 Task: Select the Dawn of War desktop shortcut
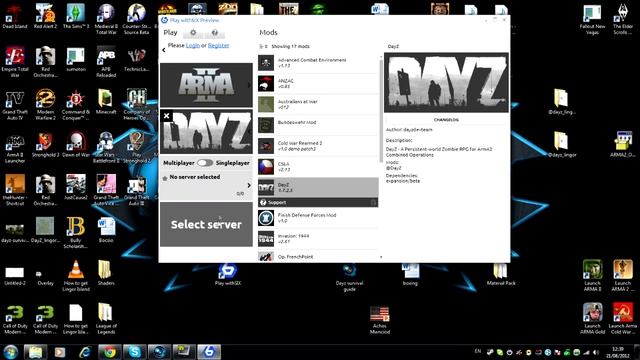pos(76,144)
